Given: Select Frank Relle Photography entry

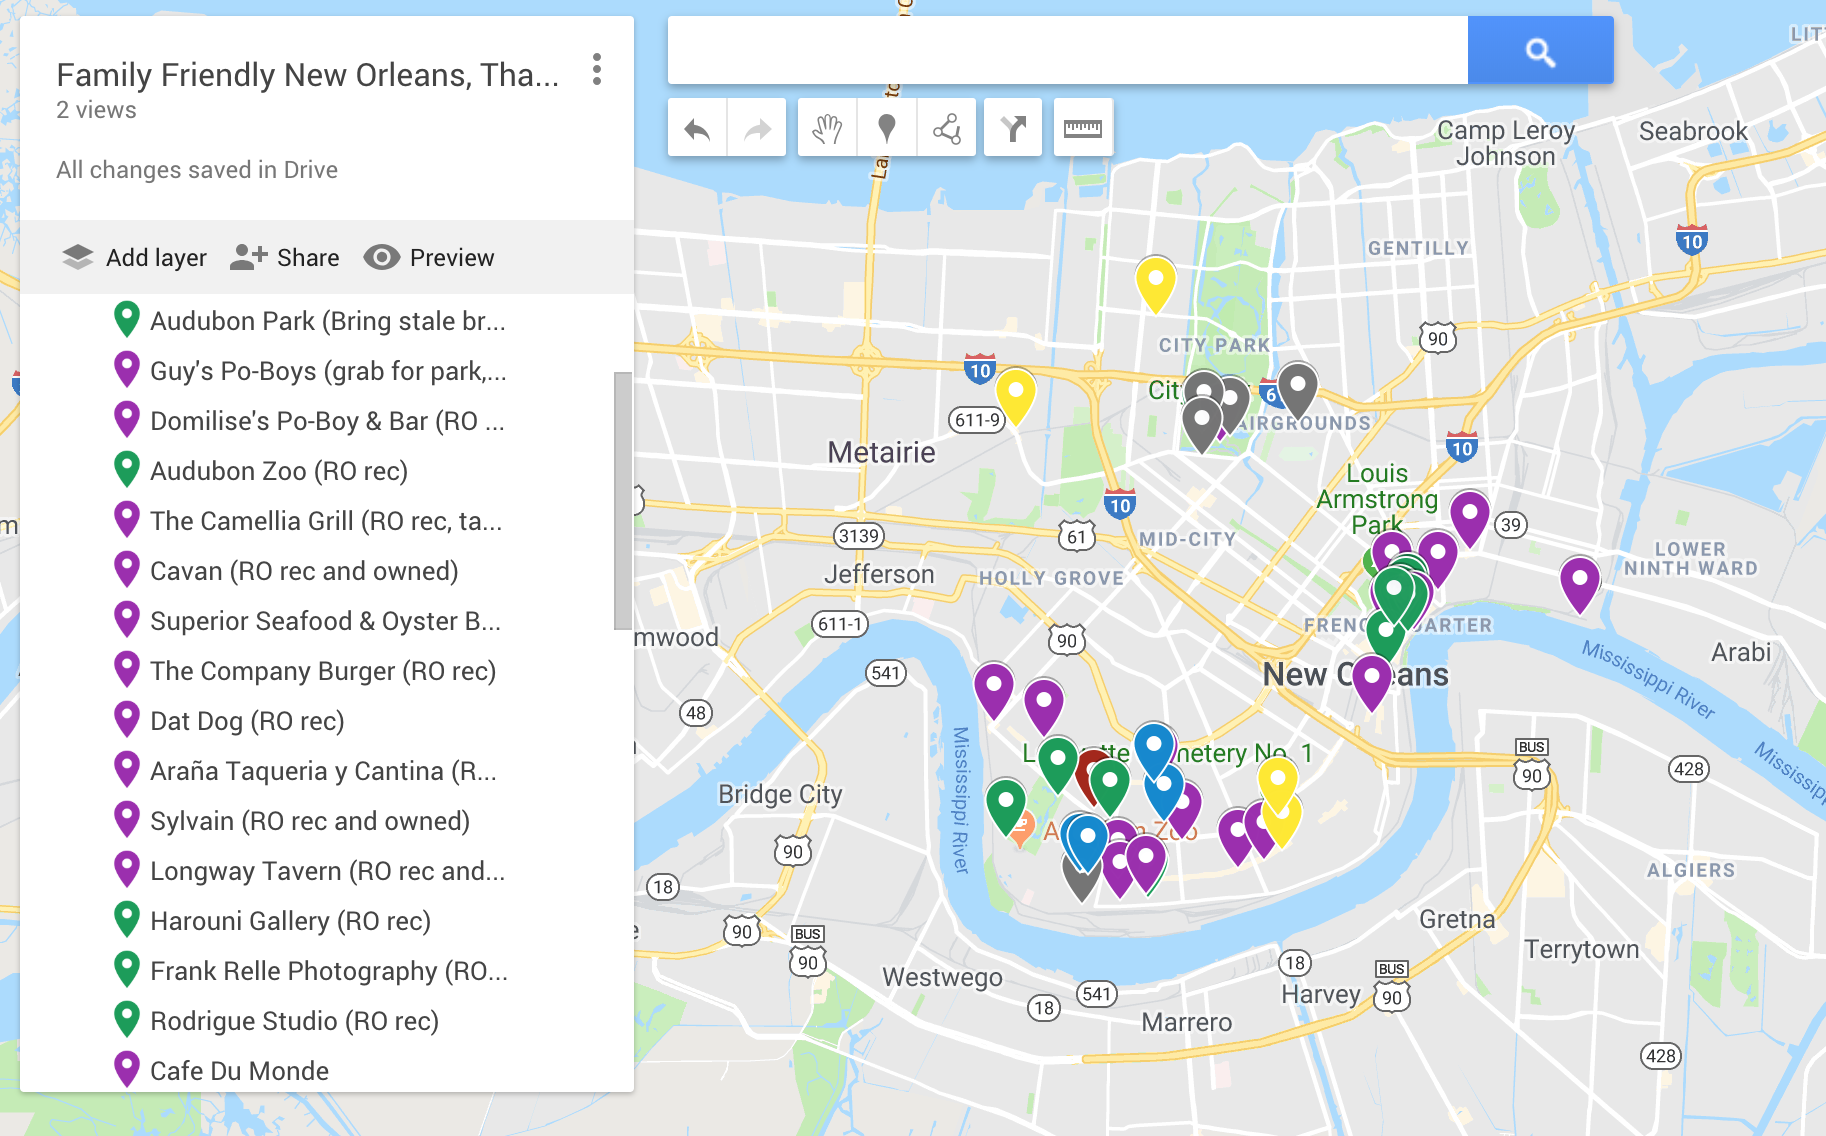Looking at the screenshot, I should click(x=327, y=971).
